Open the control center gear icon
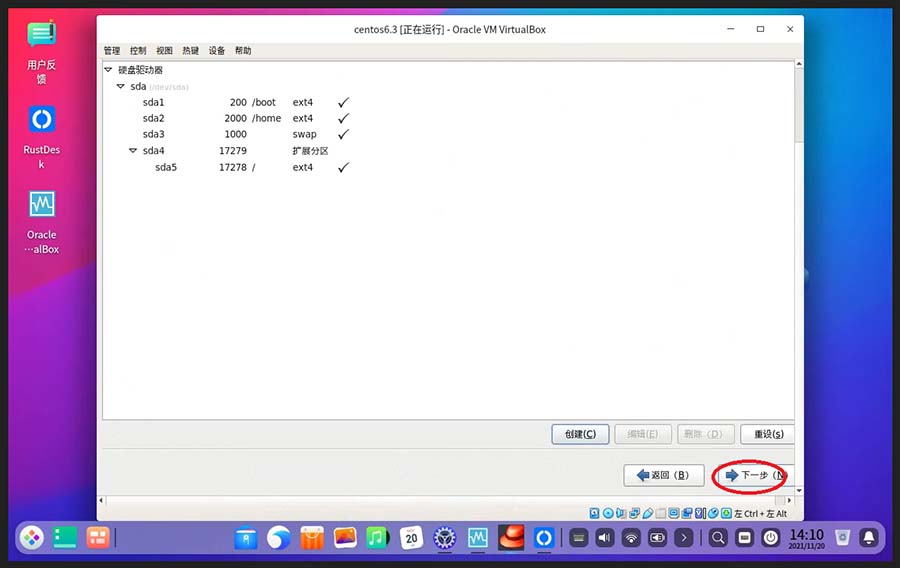900x568 pixels. click(444, 538)
